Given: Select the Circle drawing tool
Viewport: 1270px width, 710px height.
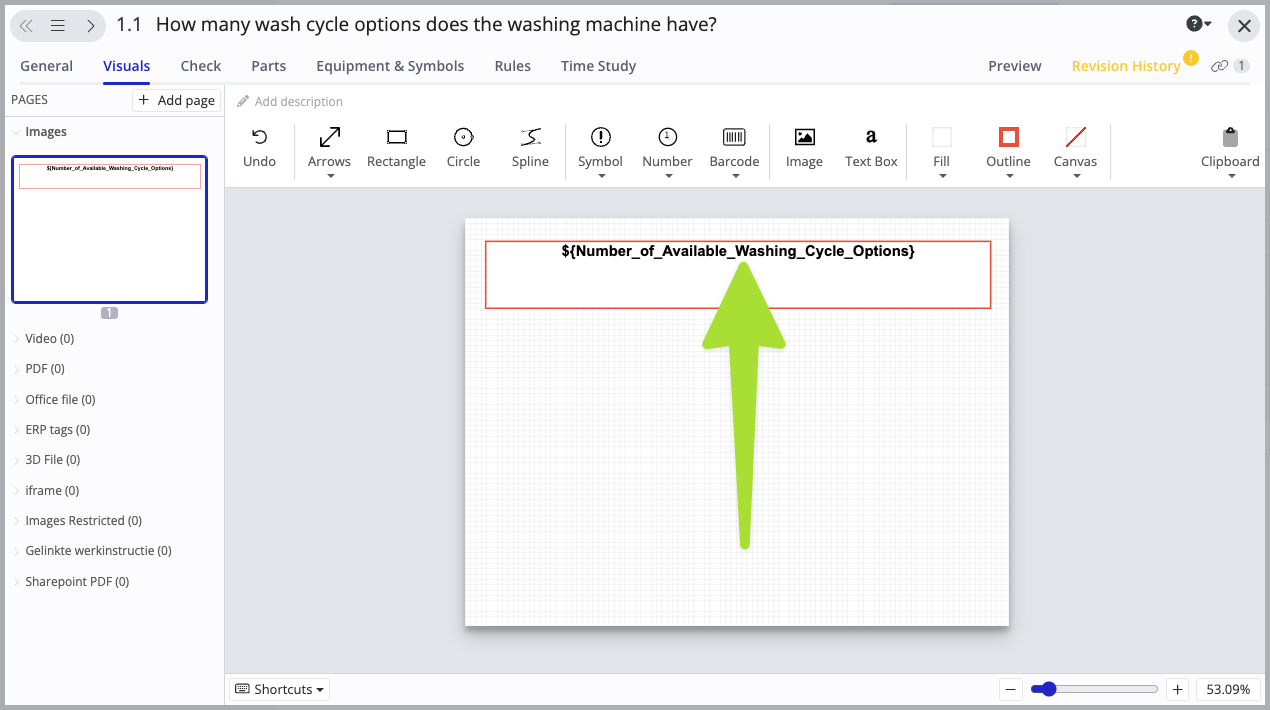Looking at the screenshot, I should pos(463,145).
